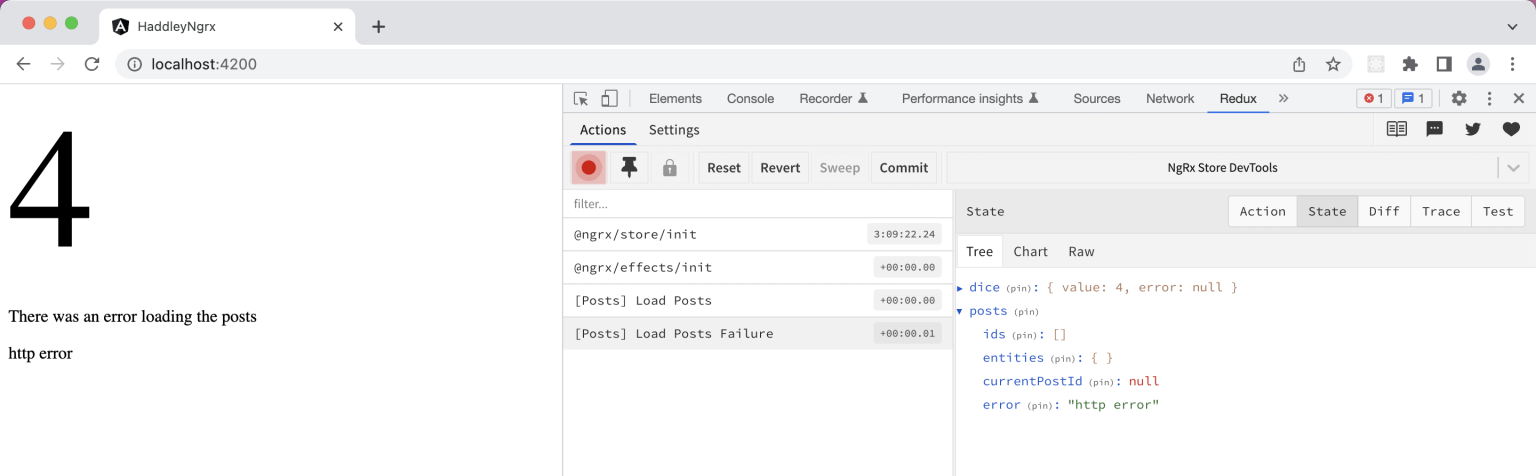The height and width of the screenshot is (476, 1536).
Task: Open DevTools settings gear icon
Action: pyautogui.click(x=1459, y=98)
